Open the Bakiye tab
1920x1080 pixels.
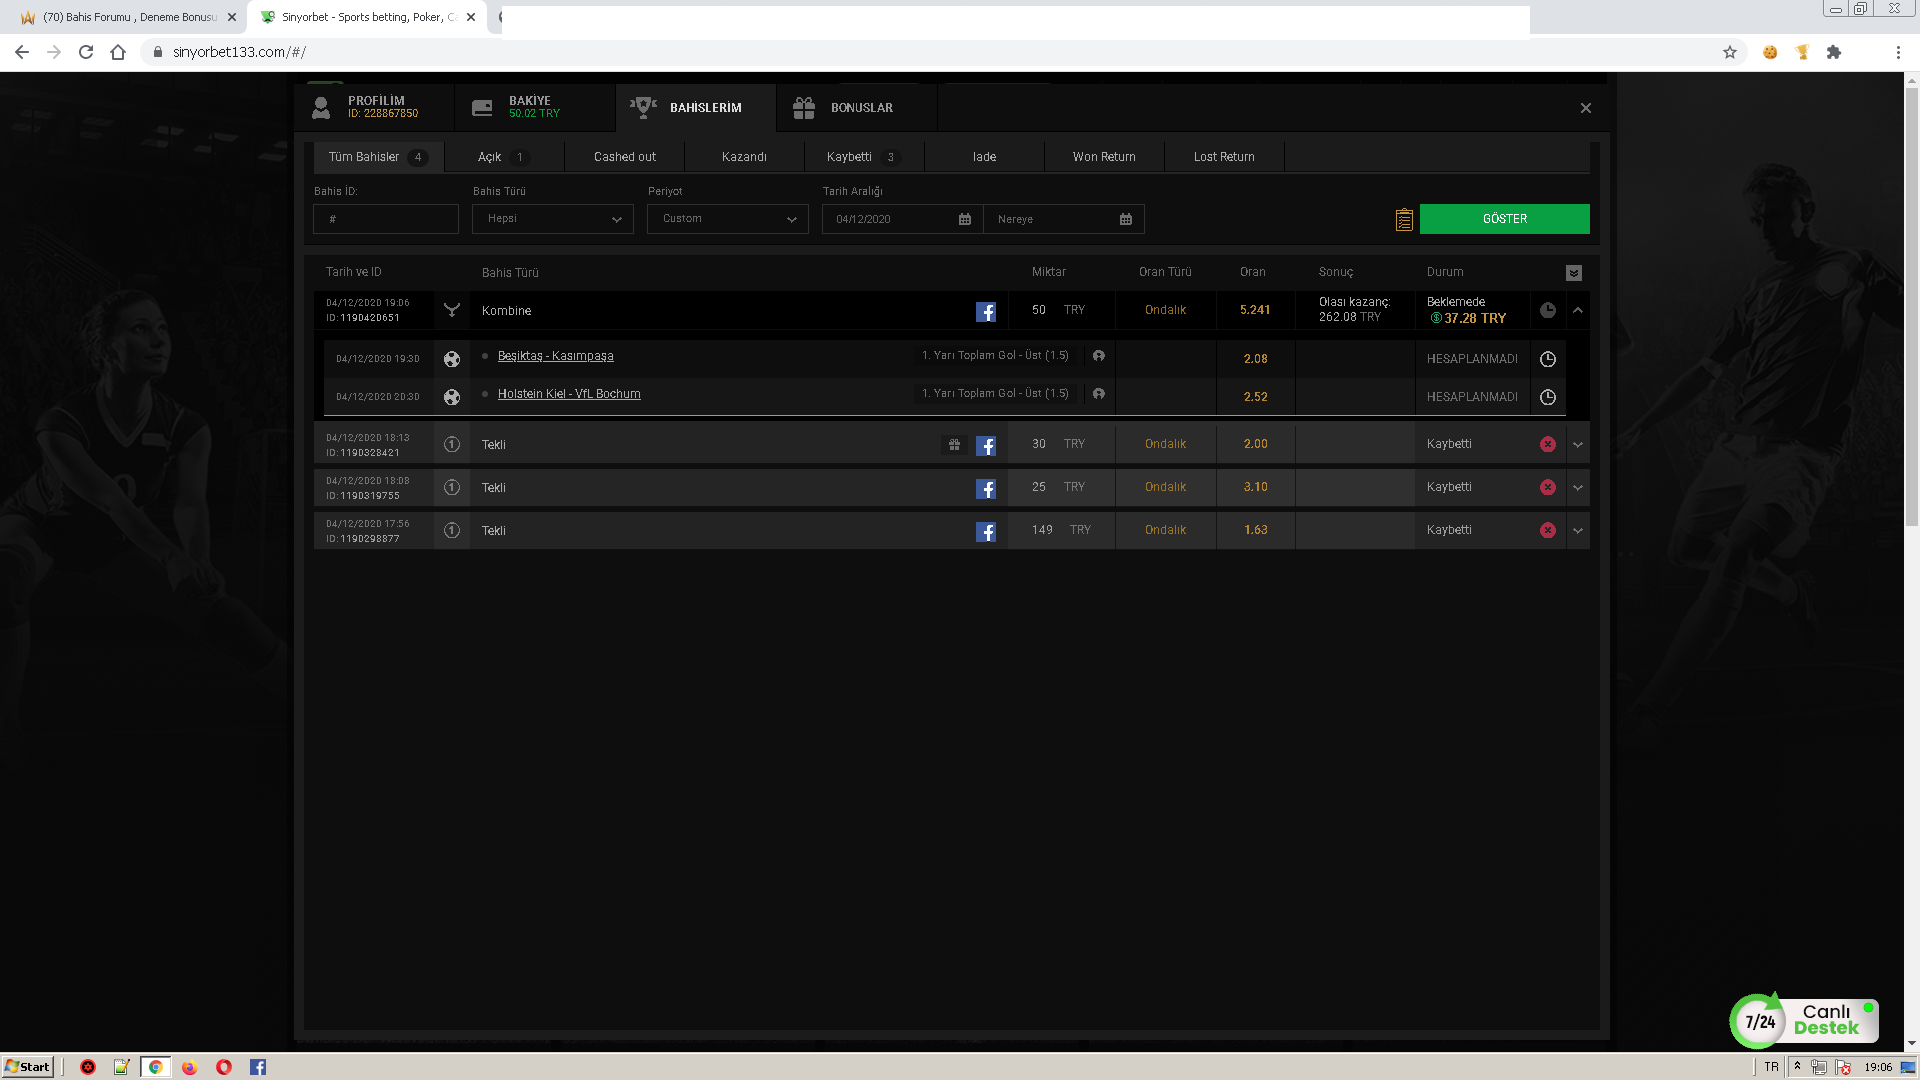pyautogui.click(x=534, y=107)
